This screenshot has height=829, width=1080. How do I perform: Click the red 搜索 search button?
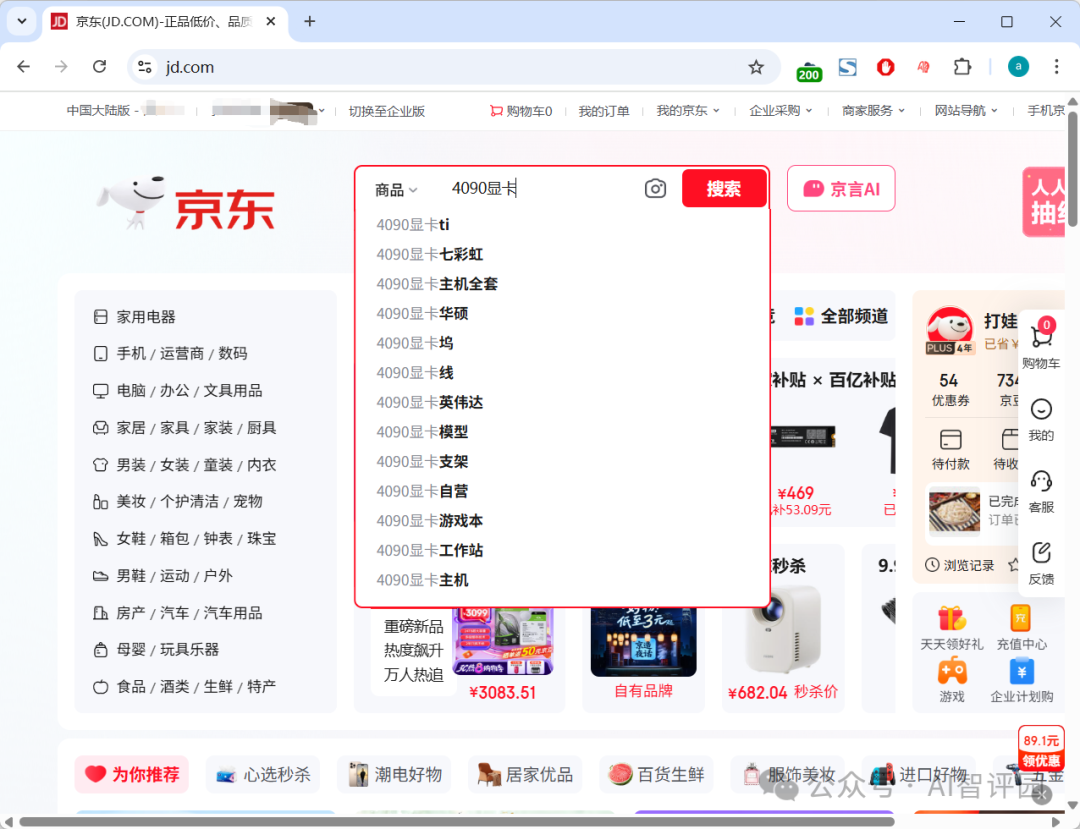(724, 188)
